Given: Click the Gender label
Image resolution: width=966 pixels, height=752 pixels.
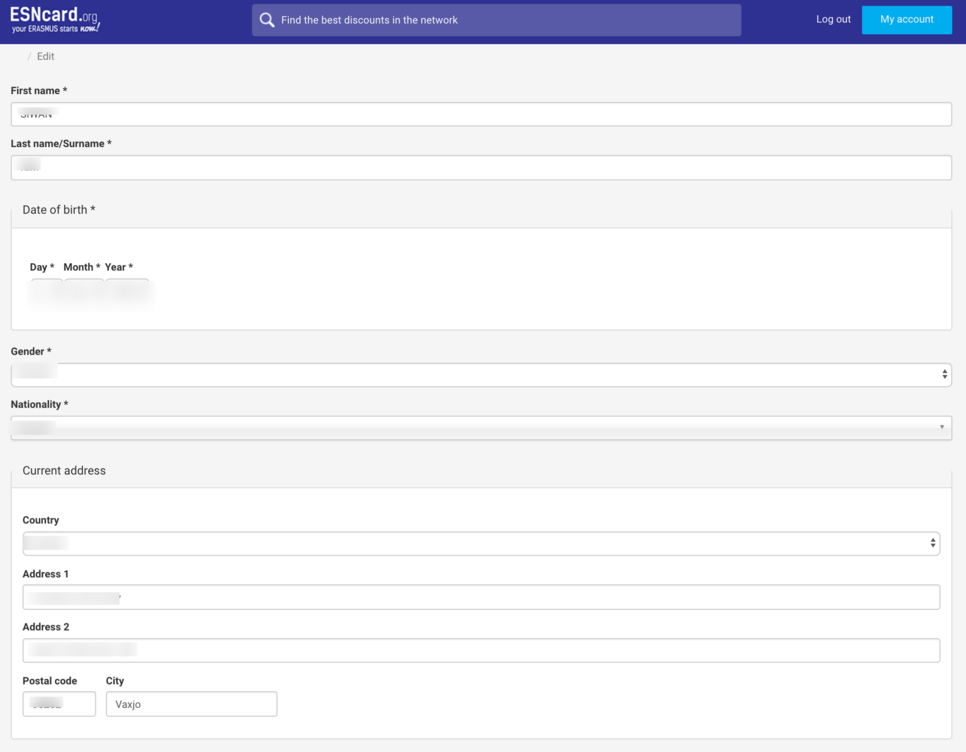Looking at the screenshot, I should click(x=31, y=351).
